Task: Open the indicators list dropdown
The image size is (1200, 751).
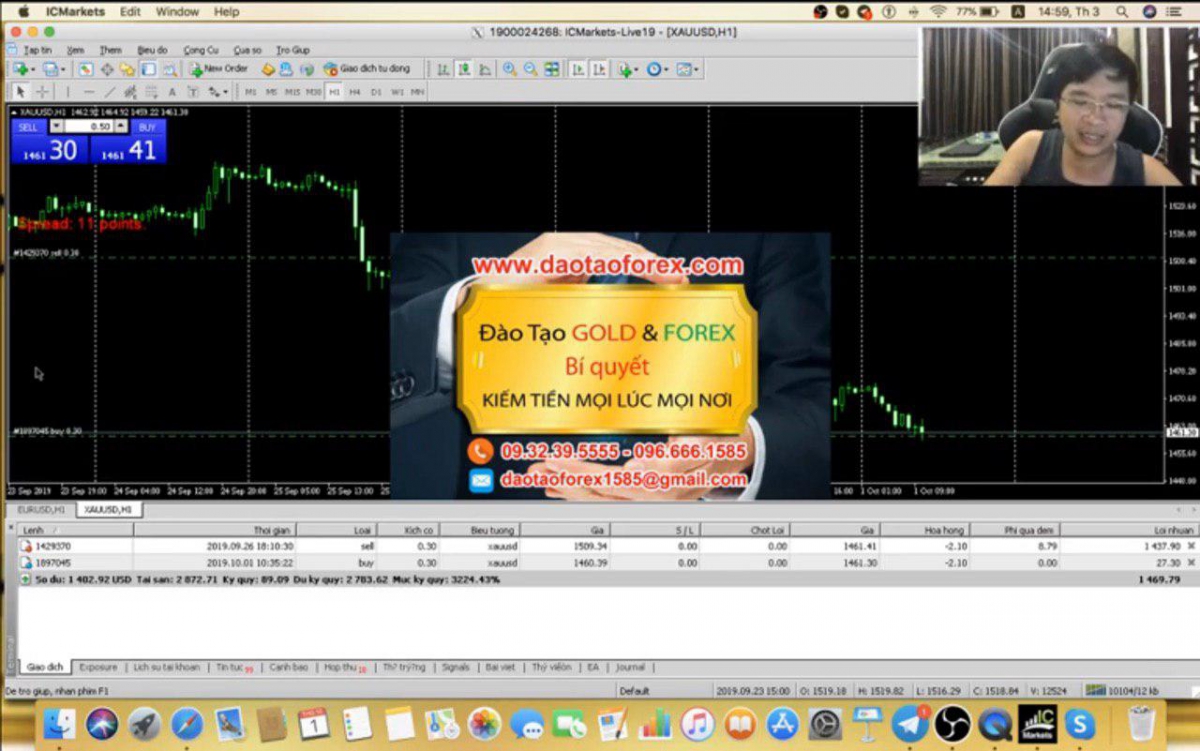Action: (629, 69)
